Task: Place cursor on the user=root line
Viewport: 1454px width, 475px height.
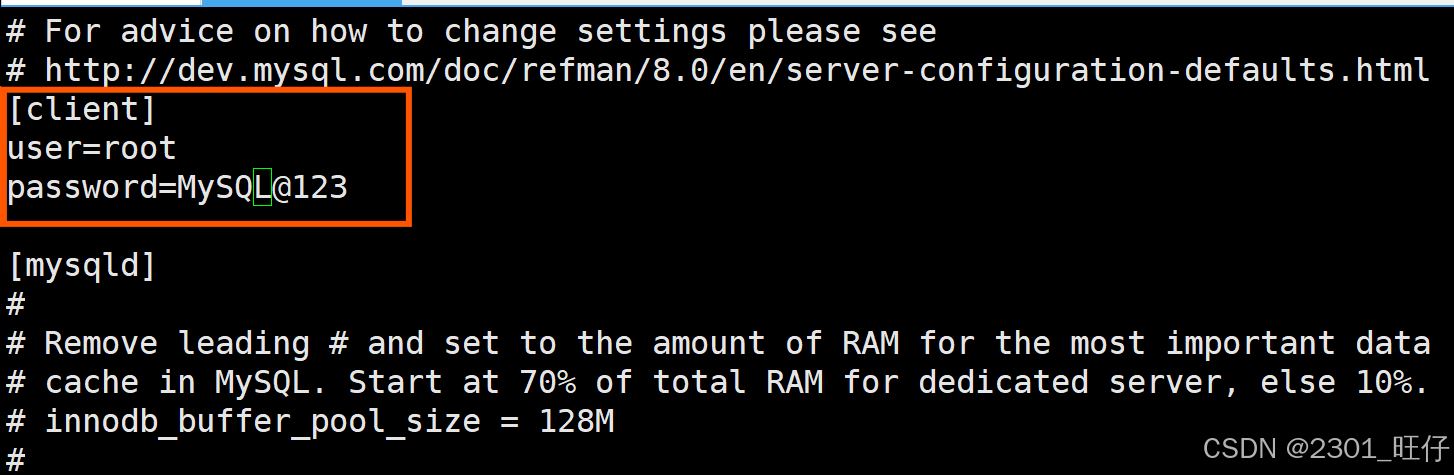Action: click(92, 149)
